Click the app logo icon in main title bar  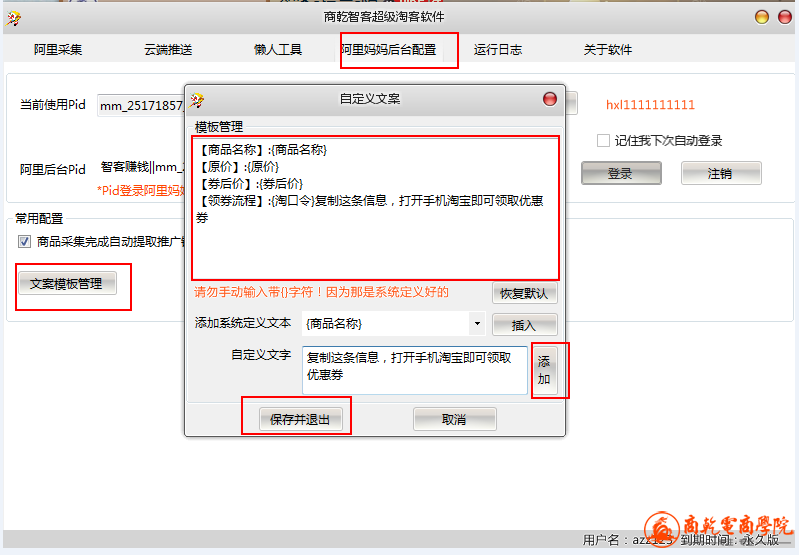coord(14,19)
